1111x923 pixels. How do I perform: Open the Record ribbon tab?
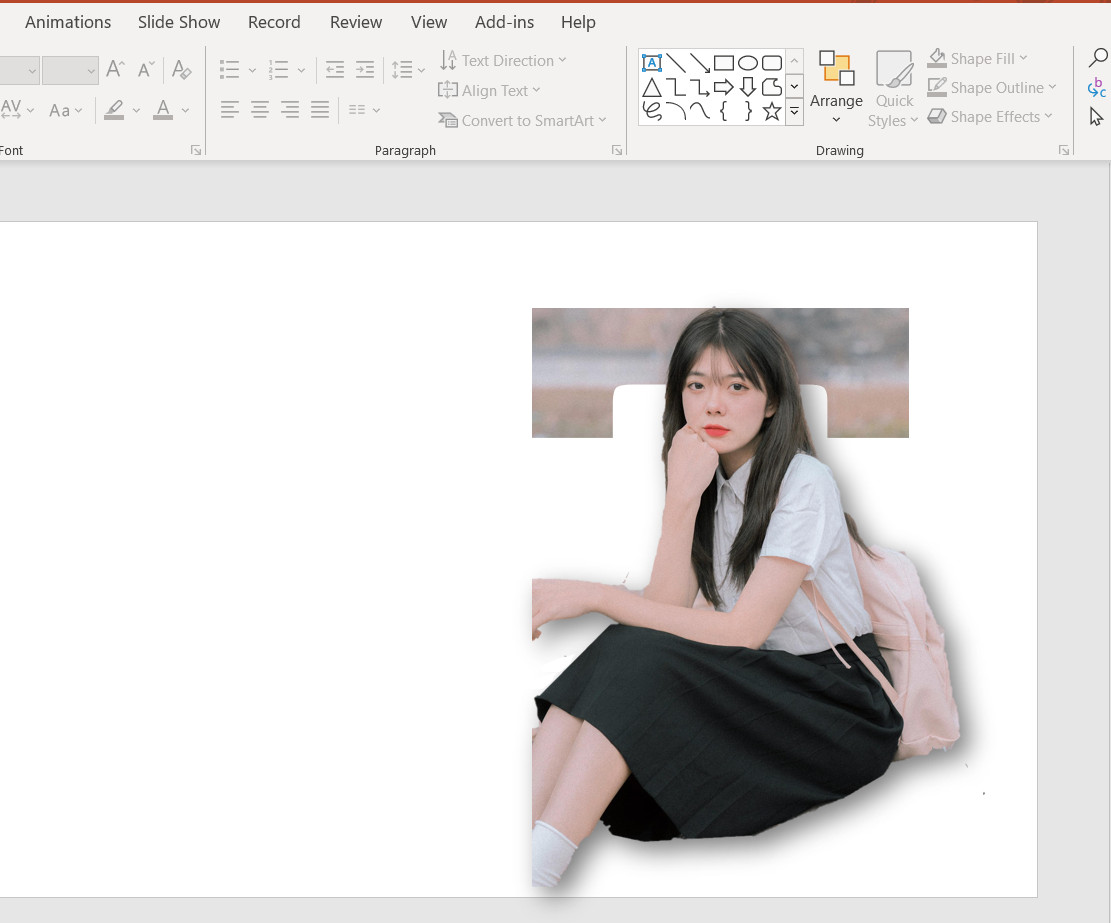[x=274, y=22]
